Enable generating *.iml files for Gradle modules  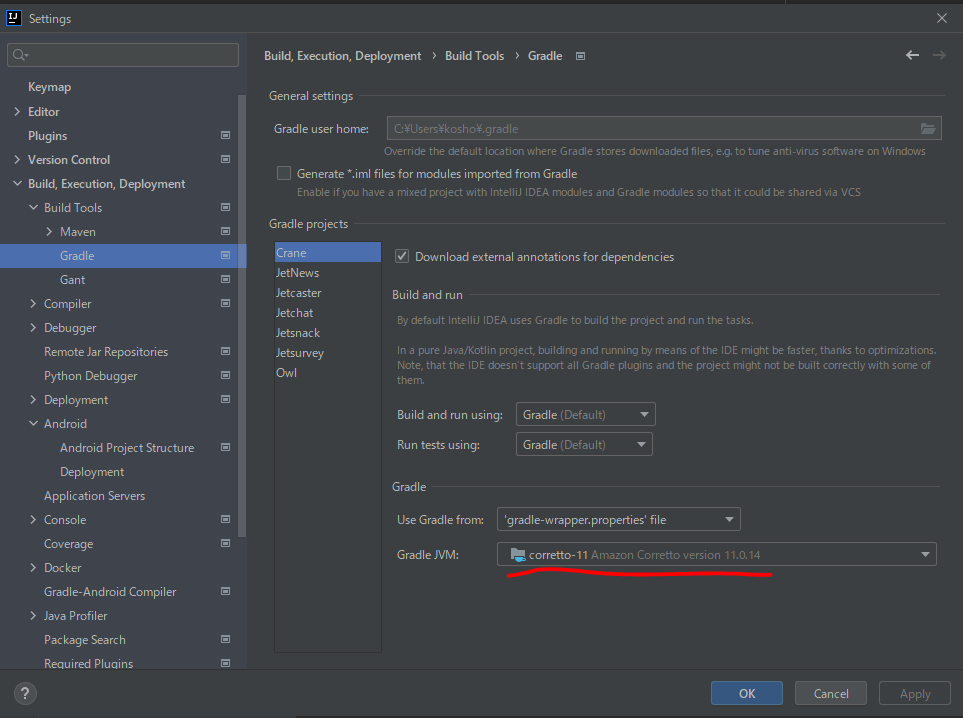pyautogui.click(x=283, y=172)
